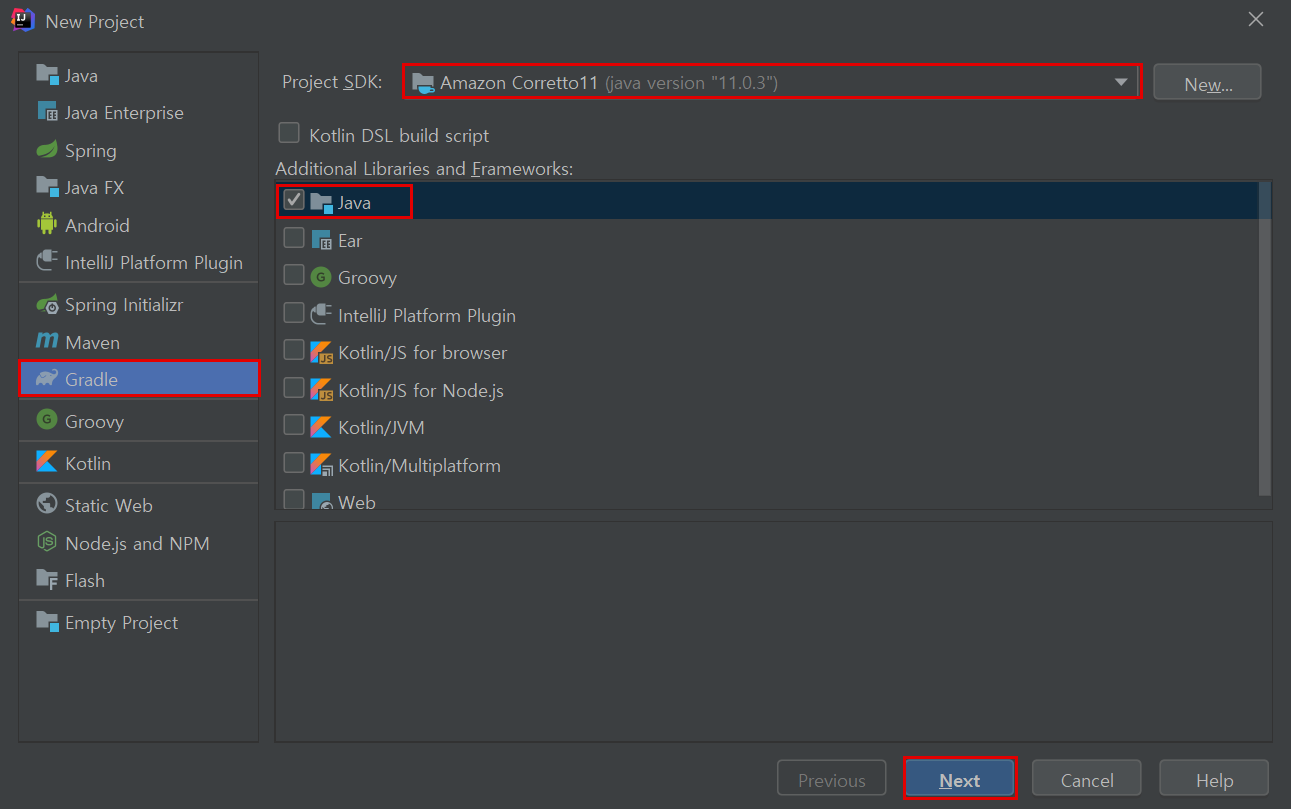Click the 'Java FX' label text

tap(94, 188)
